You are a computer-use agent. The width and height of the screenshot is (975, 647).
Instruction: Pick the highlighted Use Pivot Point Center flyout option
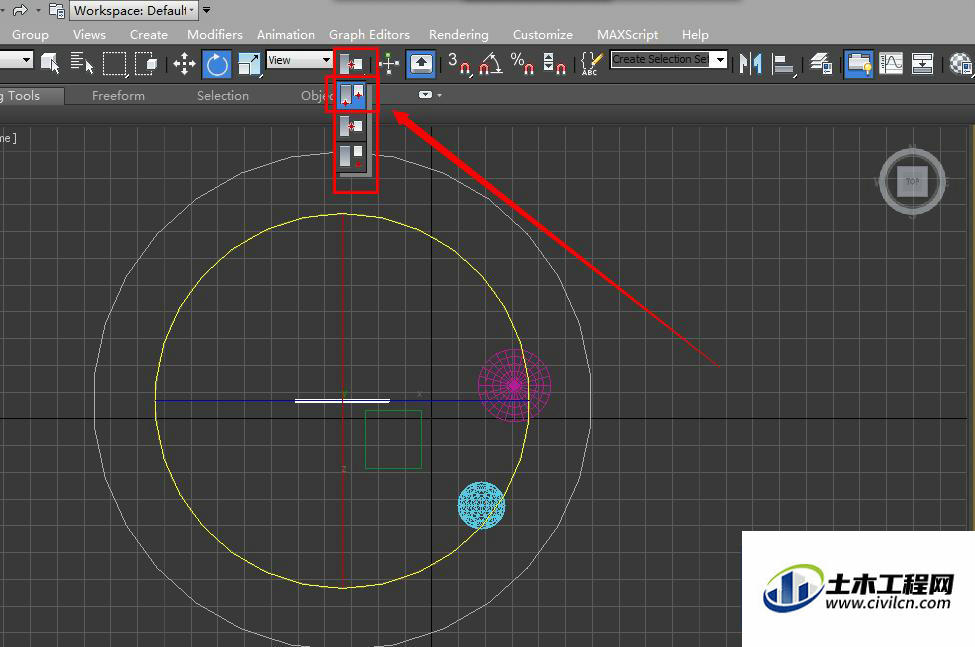coord(352,95)
